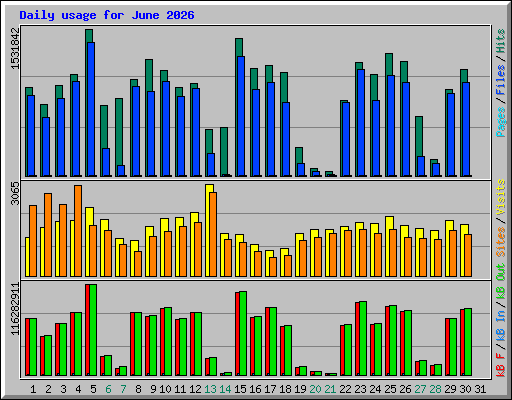Viewport: 512px width, 400px height.
Task: Click the y-axis value 3065
Action: 15,193
